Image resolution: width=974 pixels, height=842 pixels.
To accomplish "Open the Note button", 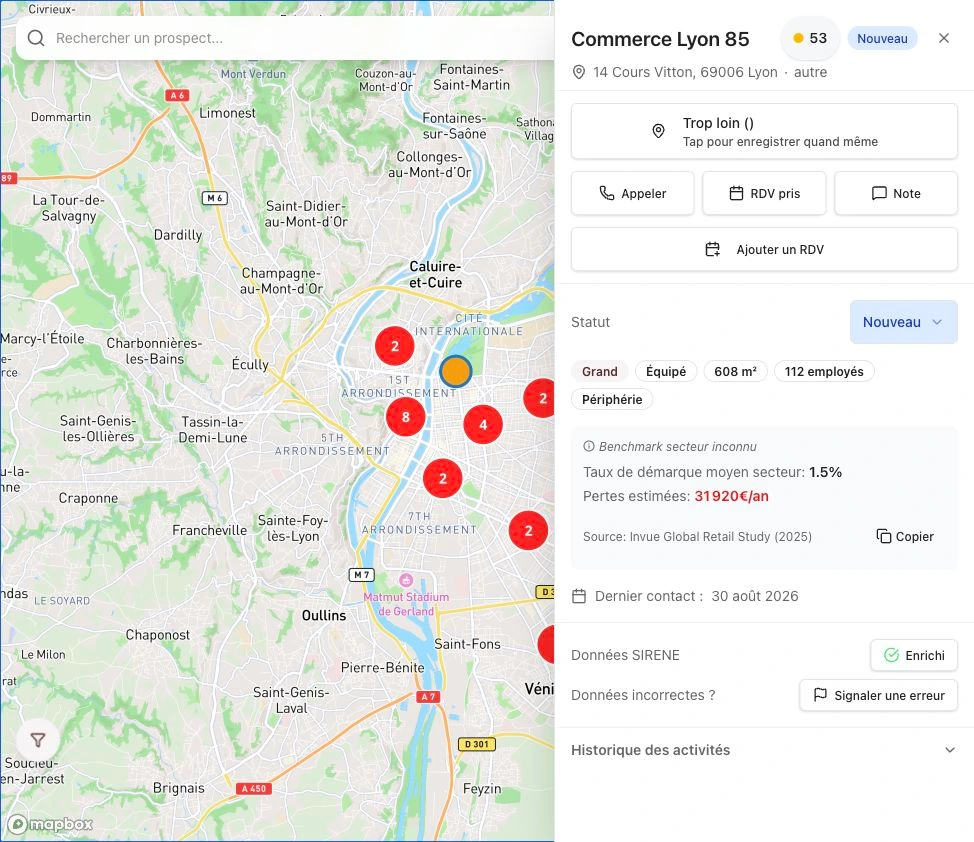I will pyautogui.click(x=895, y=193).
